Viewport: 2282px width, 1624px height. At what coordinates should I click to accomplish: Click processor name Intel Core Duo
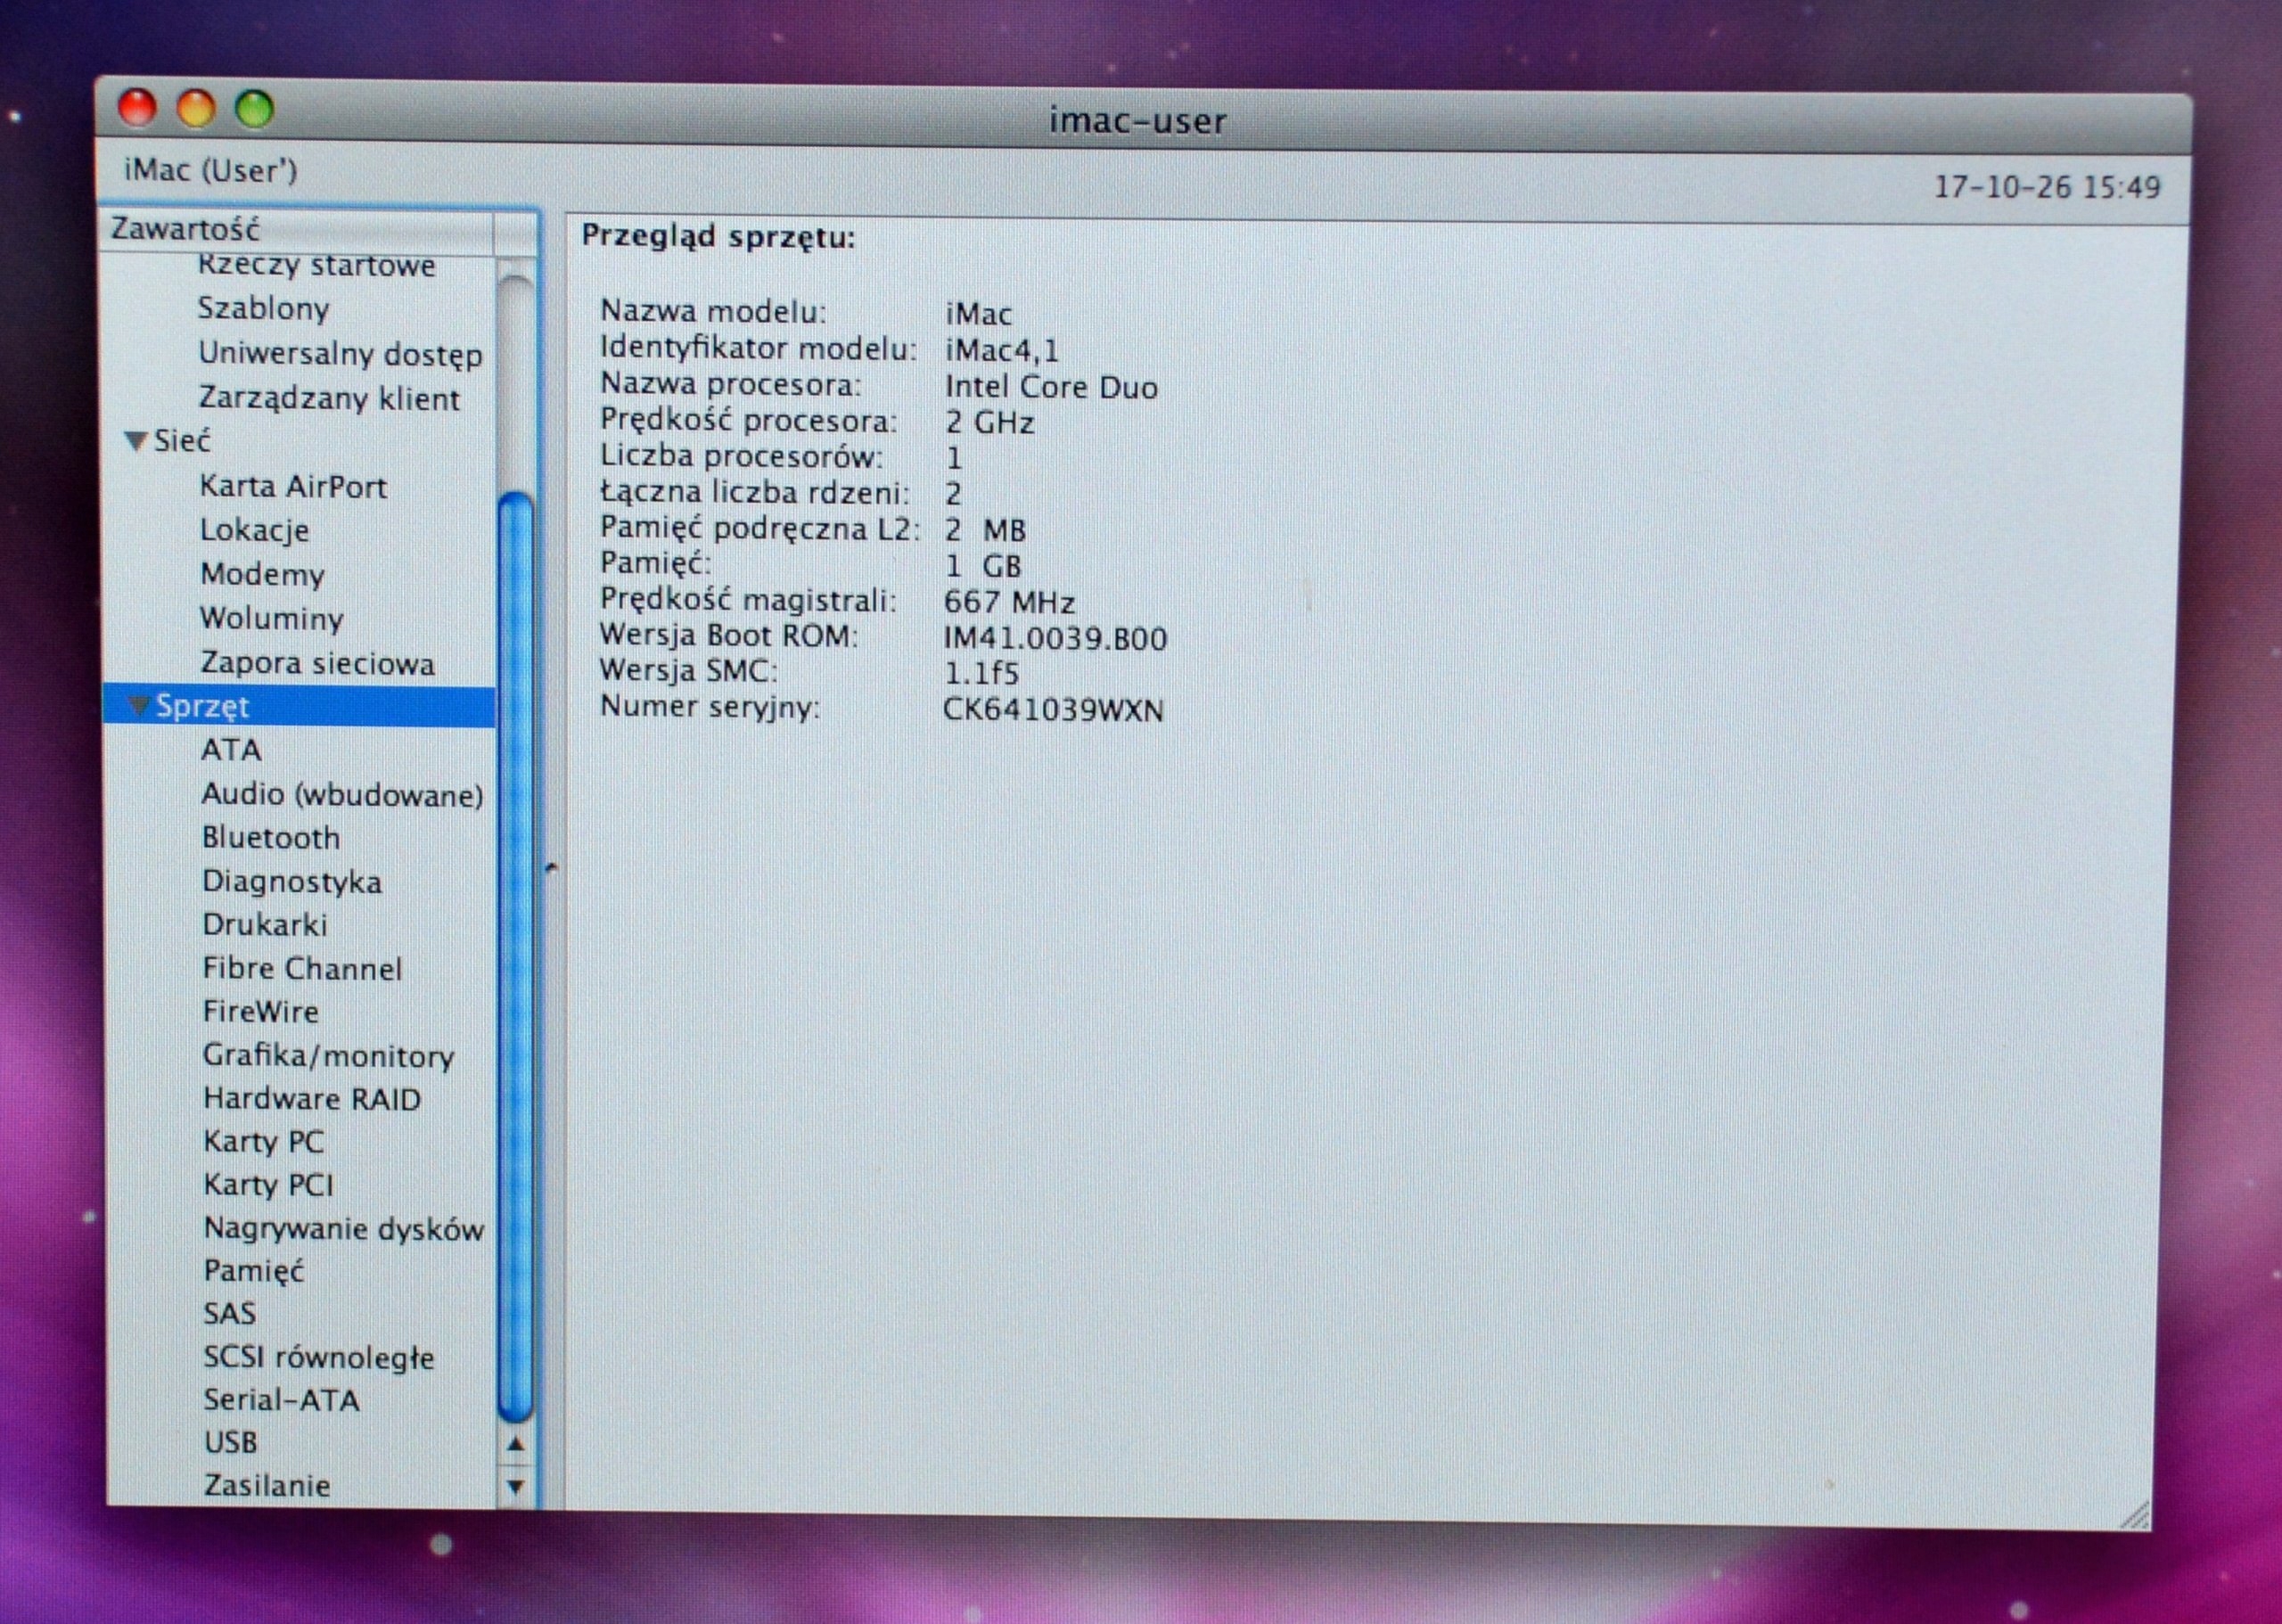coord(1051,387)
